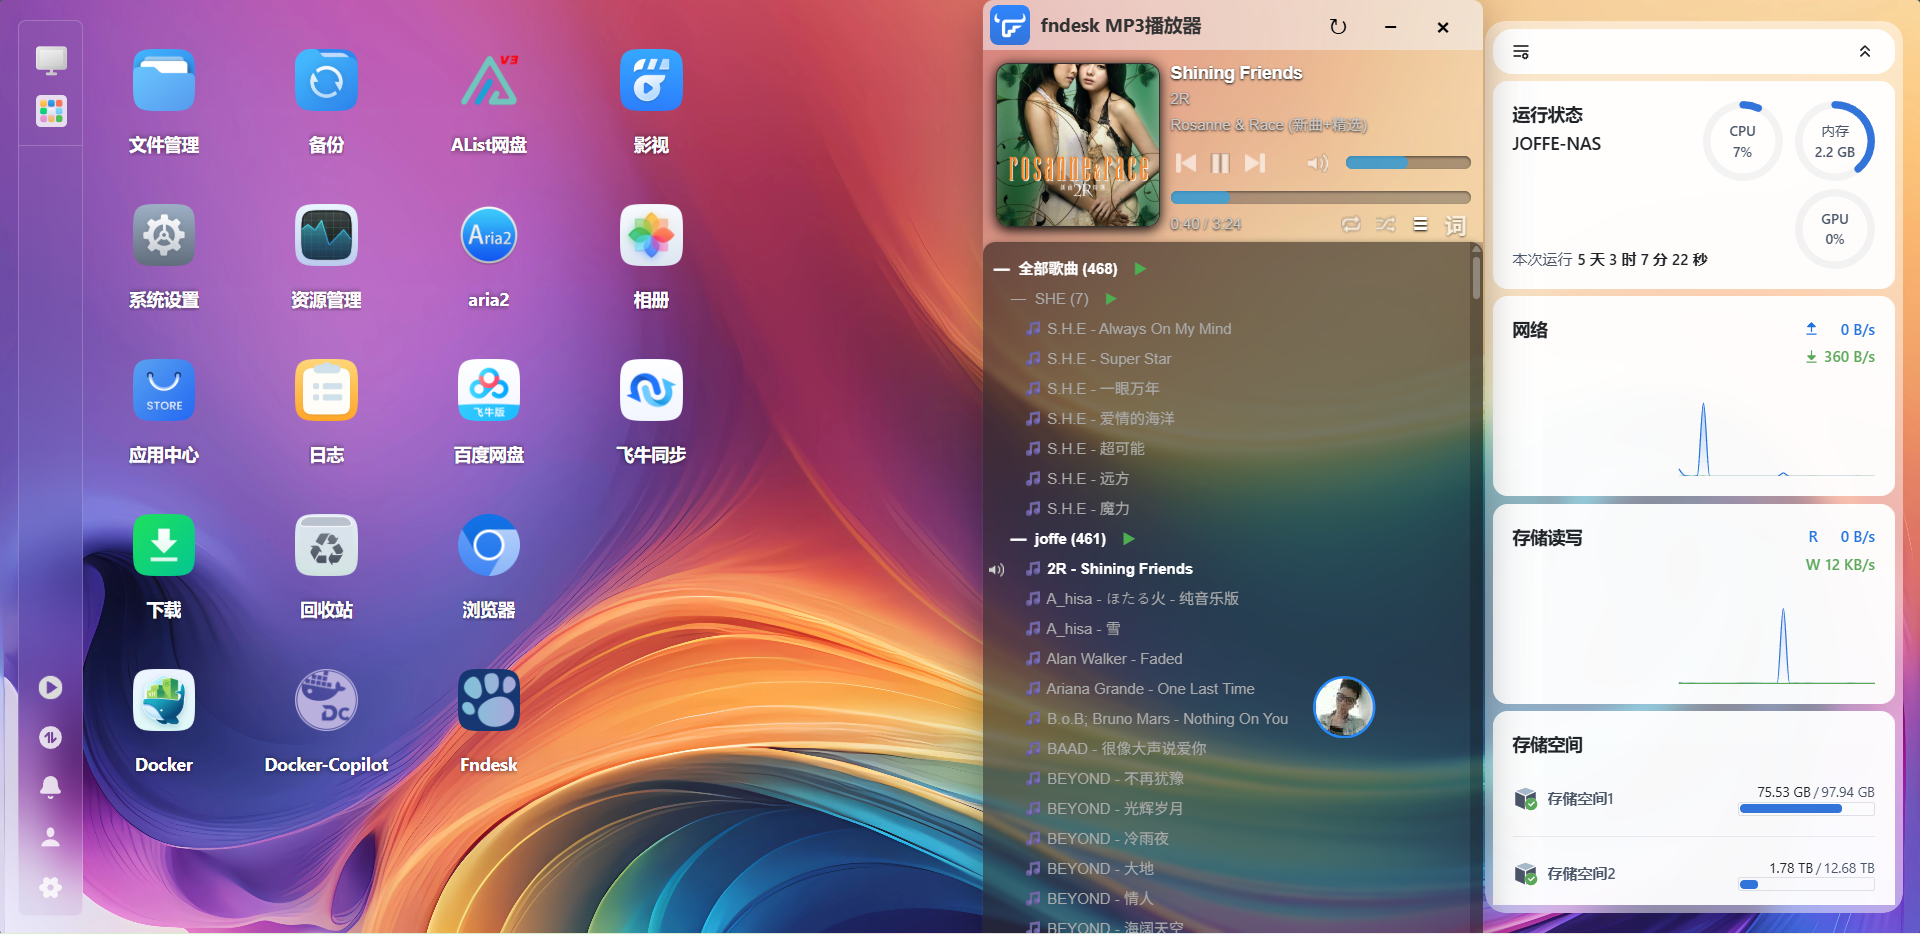Viewport: 1920px width, 934px height.
Task: Open the aria2 downloader
Action: (x=488, y=235)
